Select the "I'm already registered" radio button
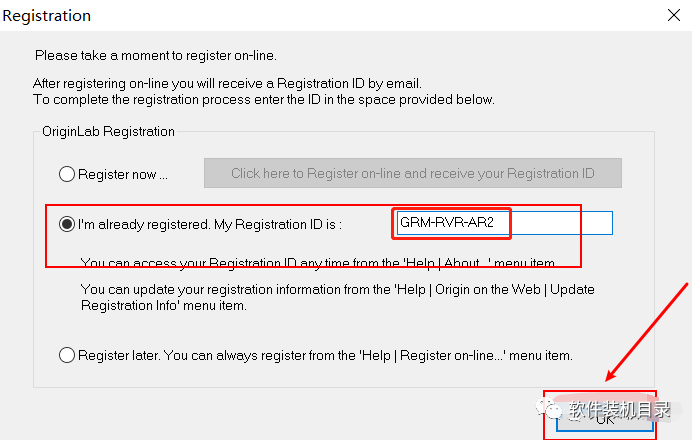The width and height of the screenshot is (693, 440). coord(67,224)
